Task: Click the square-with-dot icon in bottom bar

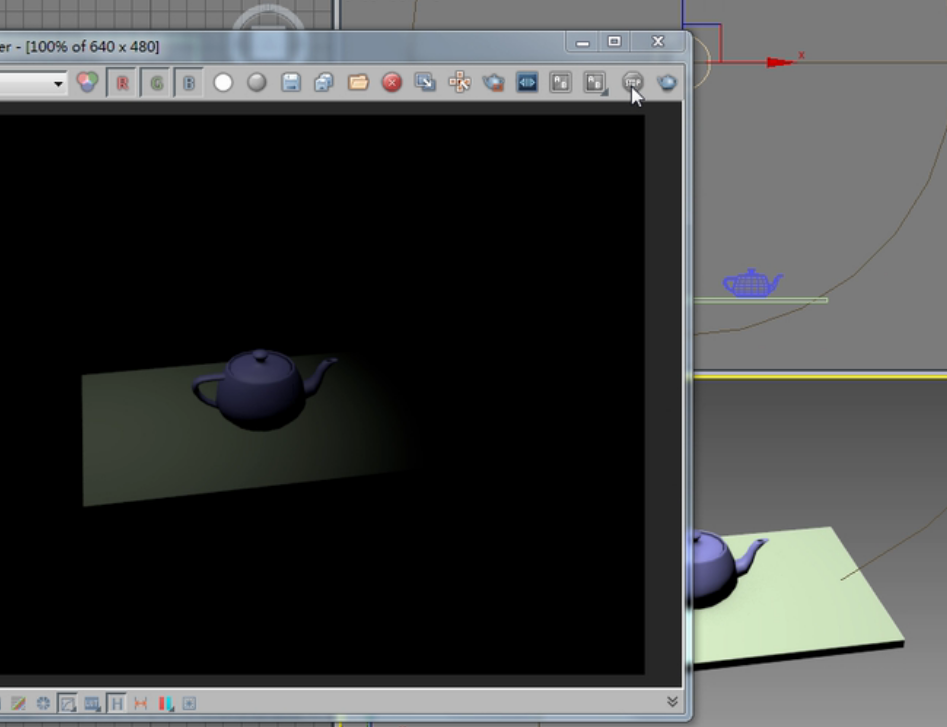Action: pyautogui.click(x=189, y=703)
